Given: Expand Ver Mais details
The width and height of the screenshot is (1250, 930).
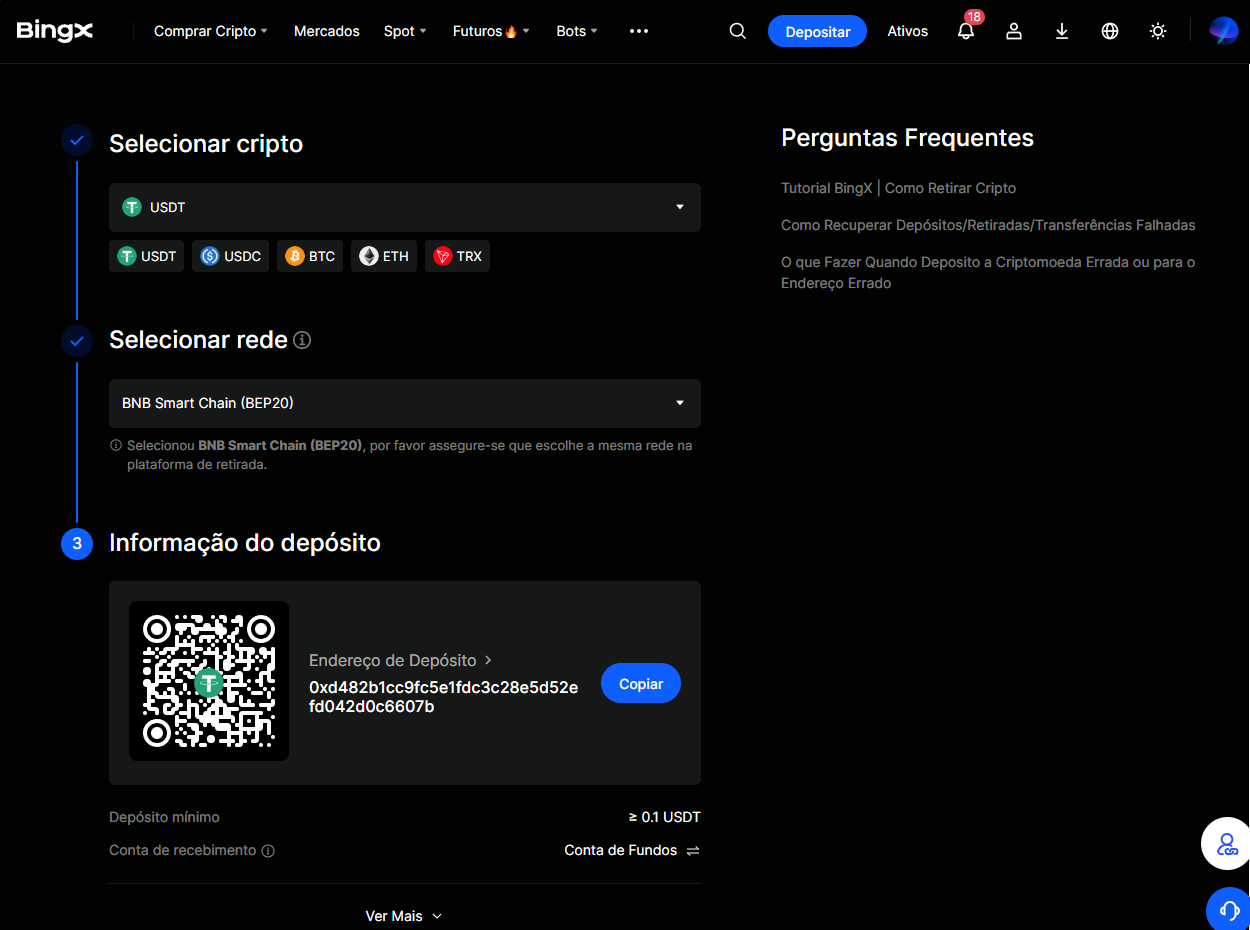Looking at the screenshot, I should [404, 916].
